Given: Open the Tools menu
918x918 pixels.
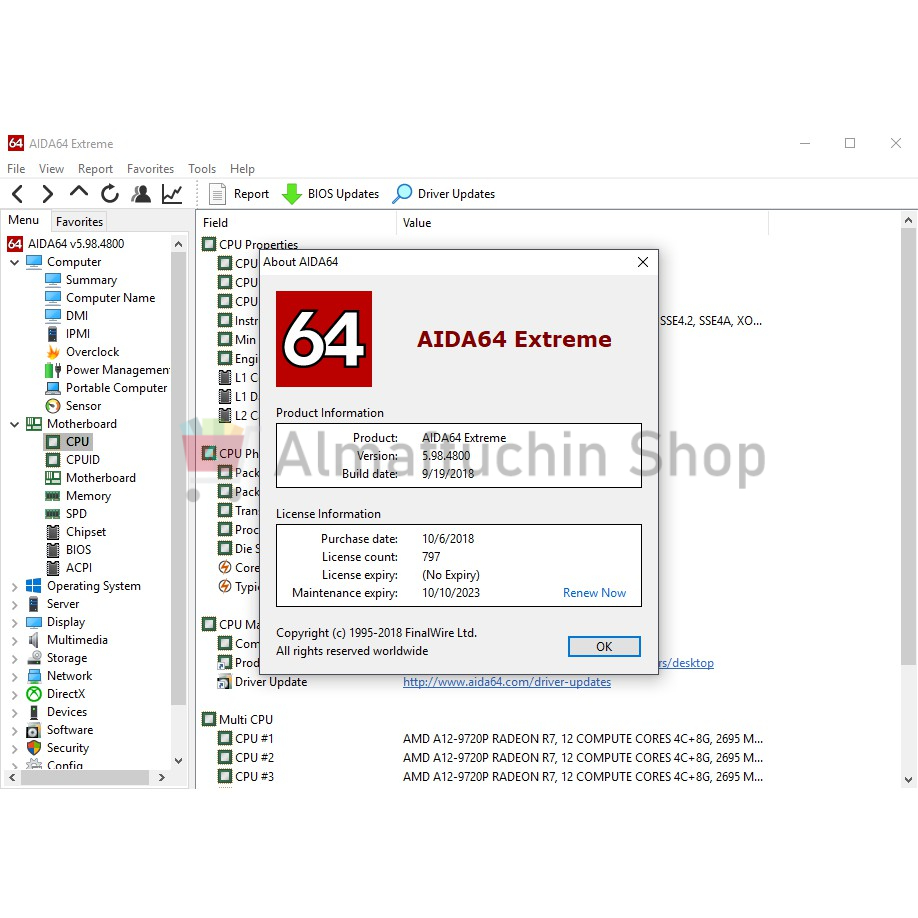Looking at the screenshot, I should (202, 169).
